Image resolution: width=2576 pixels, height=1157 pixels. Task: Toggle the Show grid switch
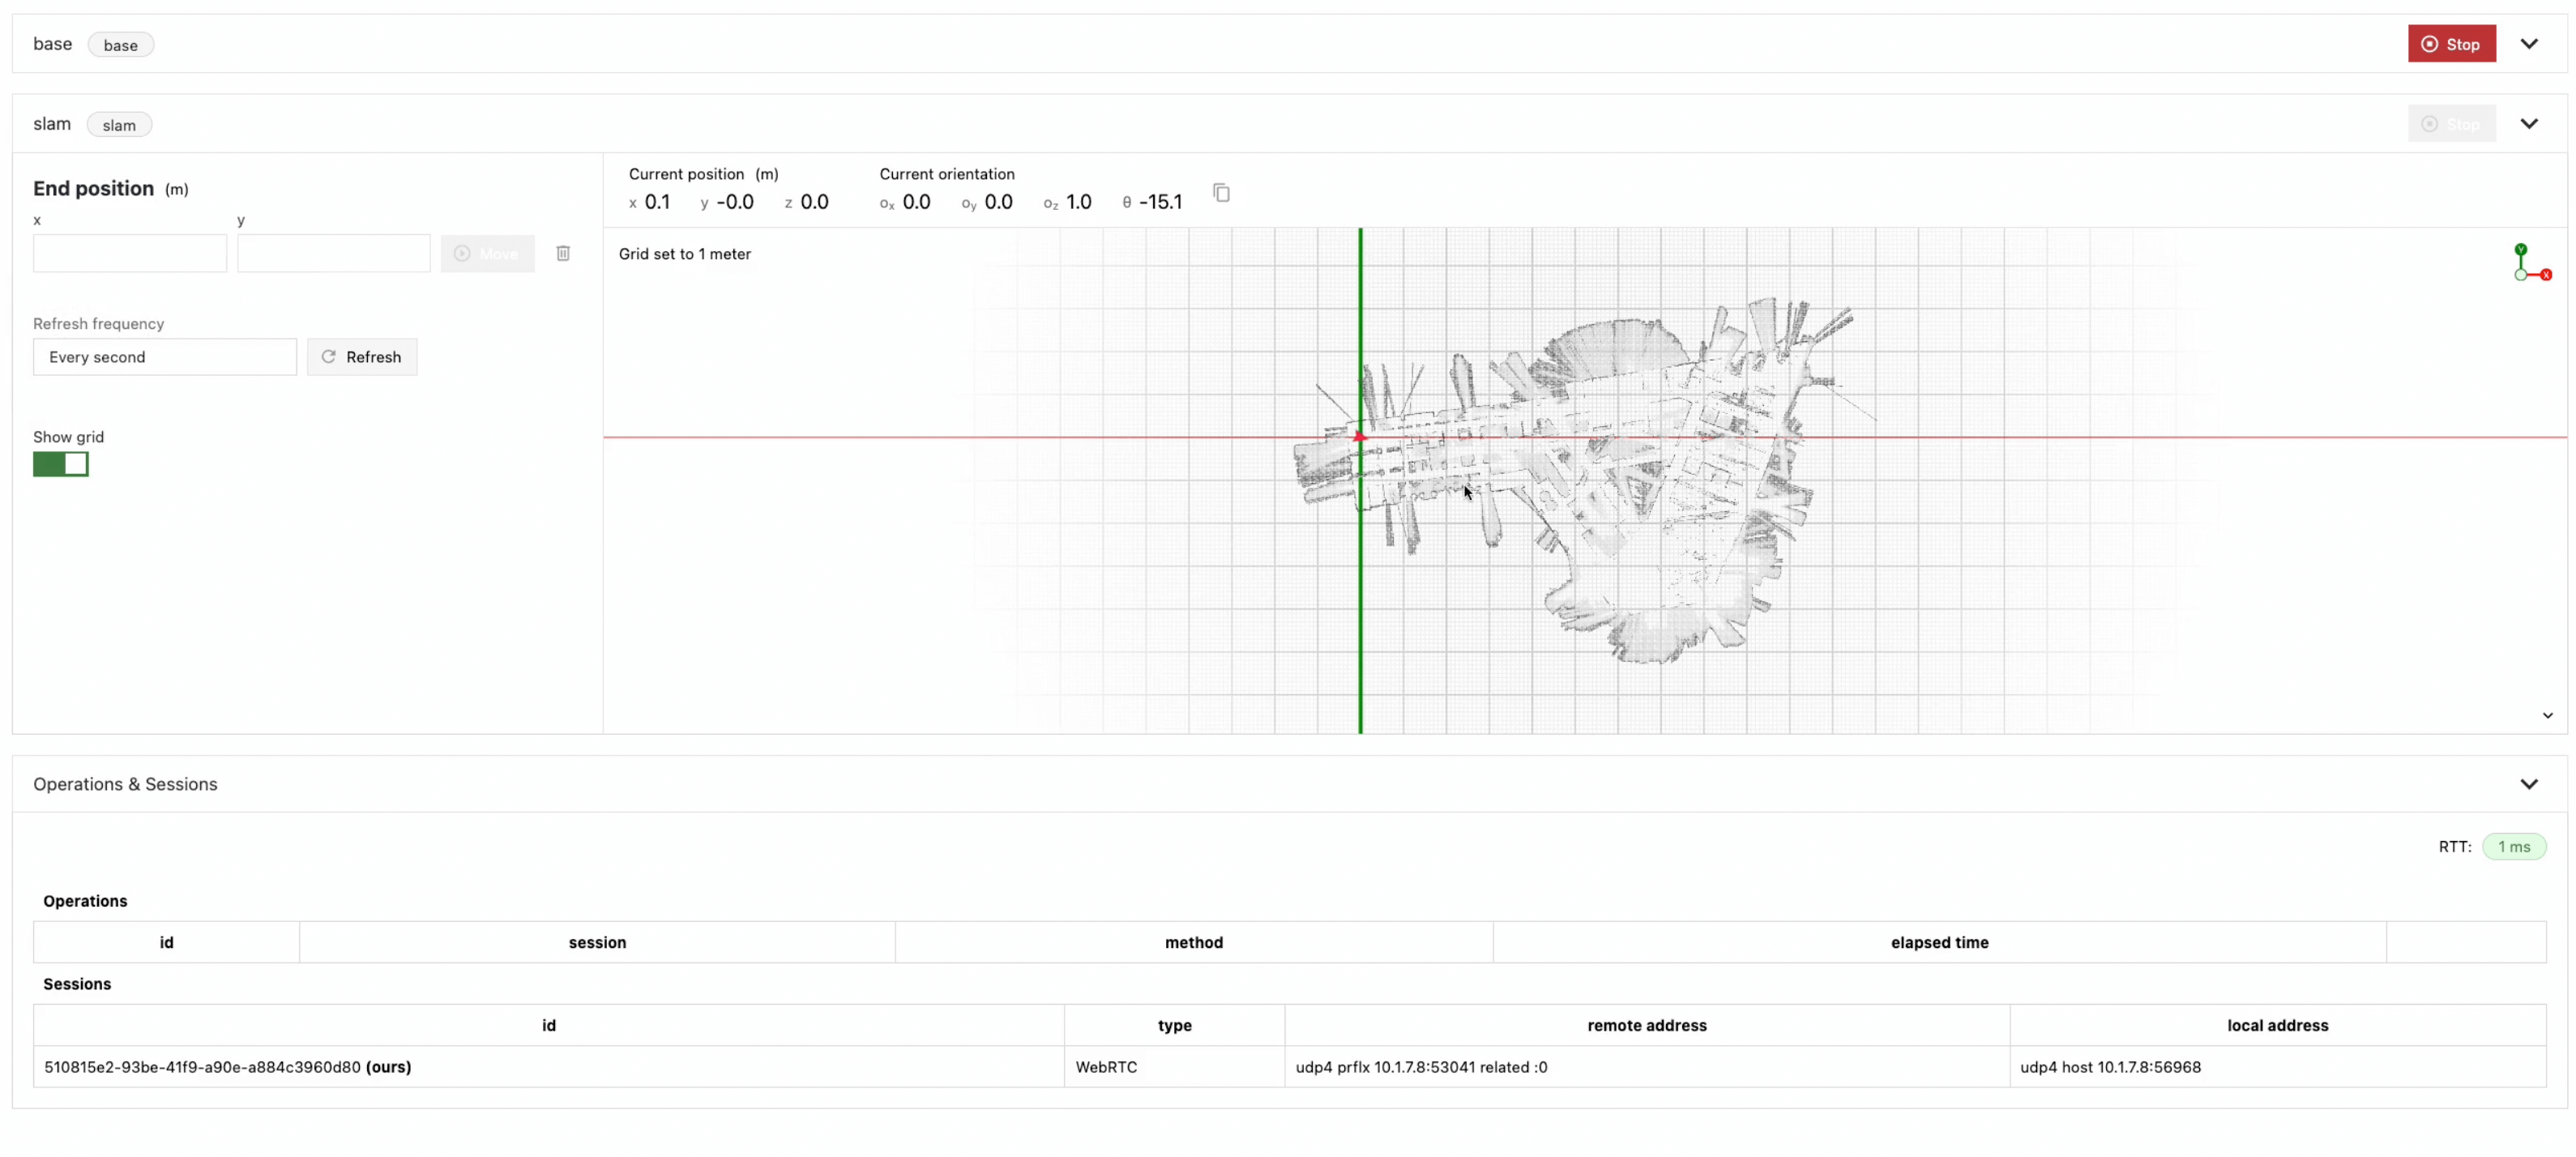point(61,464)
